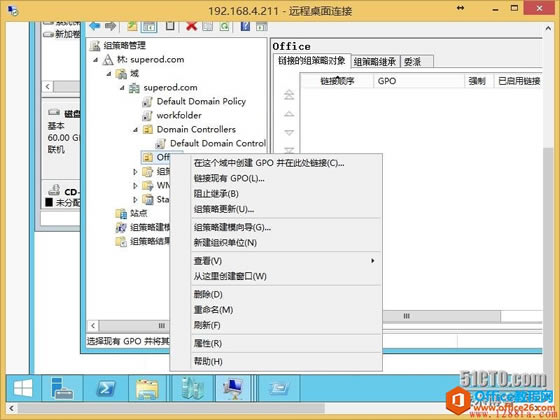Open File Explorer from the taskbar
The width and height of the screenshot is (560, 420).
tap(148, 388)
